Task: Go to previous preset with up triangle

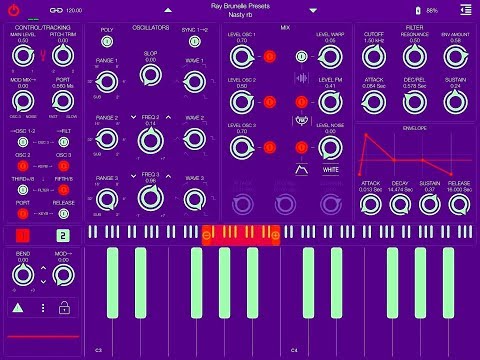Action: (x=168, y=10)
